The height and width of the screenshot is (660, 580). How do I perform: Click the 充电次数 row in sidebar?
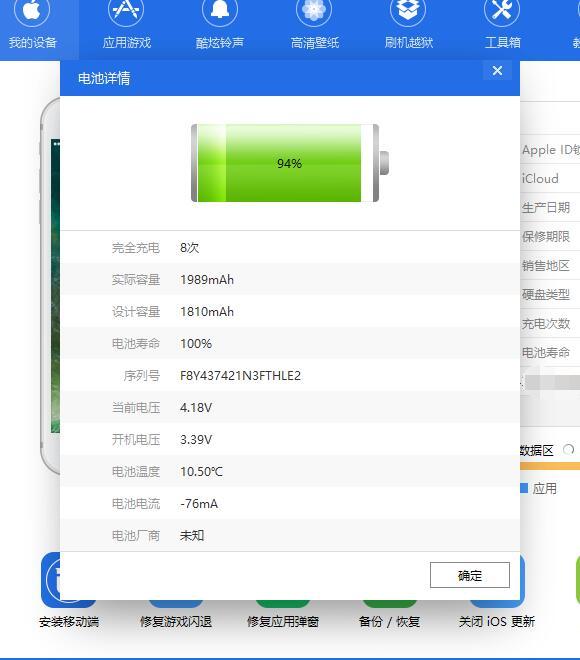coord(550,323)
